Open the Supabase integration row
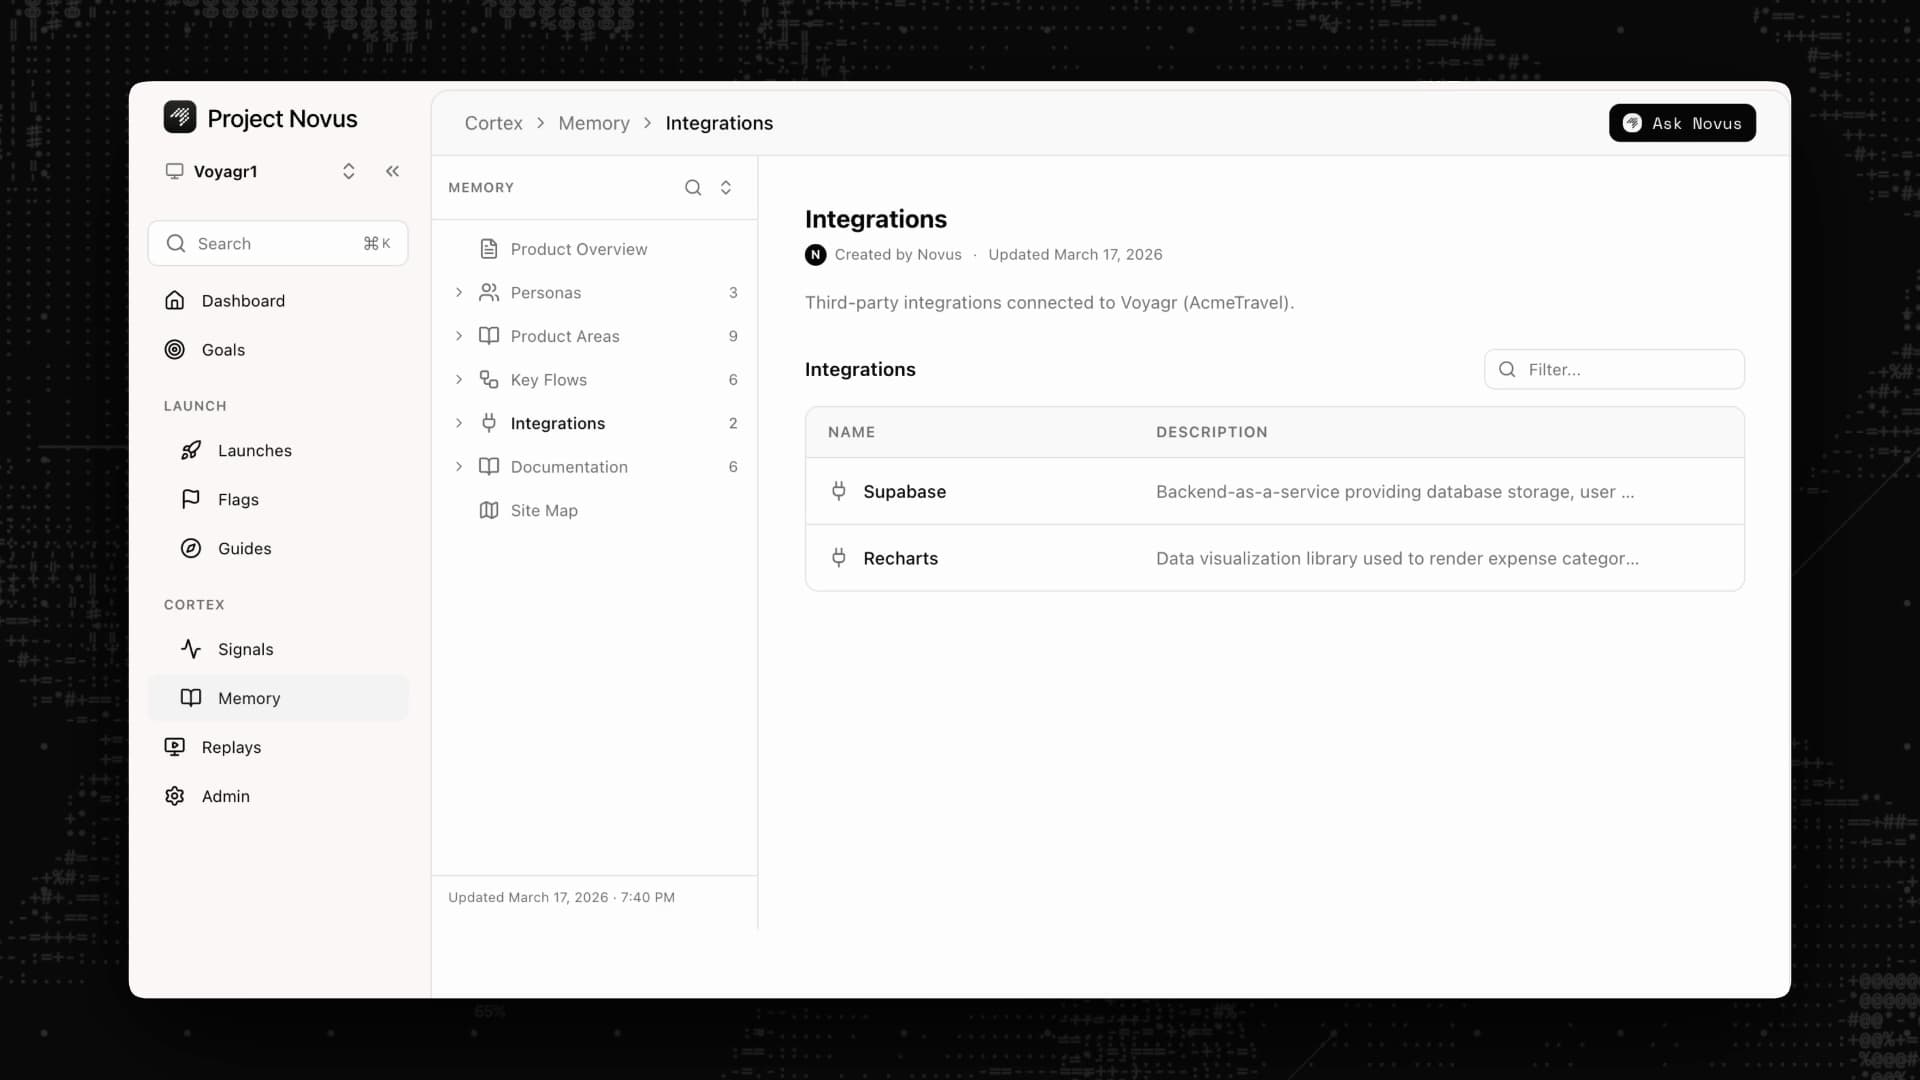The width and height of the screenshot is (1920, 1080). (904, 492)
